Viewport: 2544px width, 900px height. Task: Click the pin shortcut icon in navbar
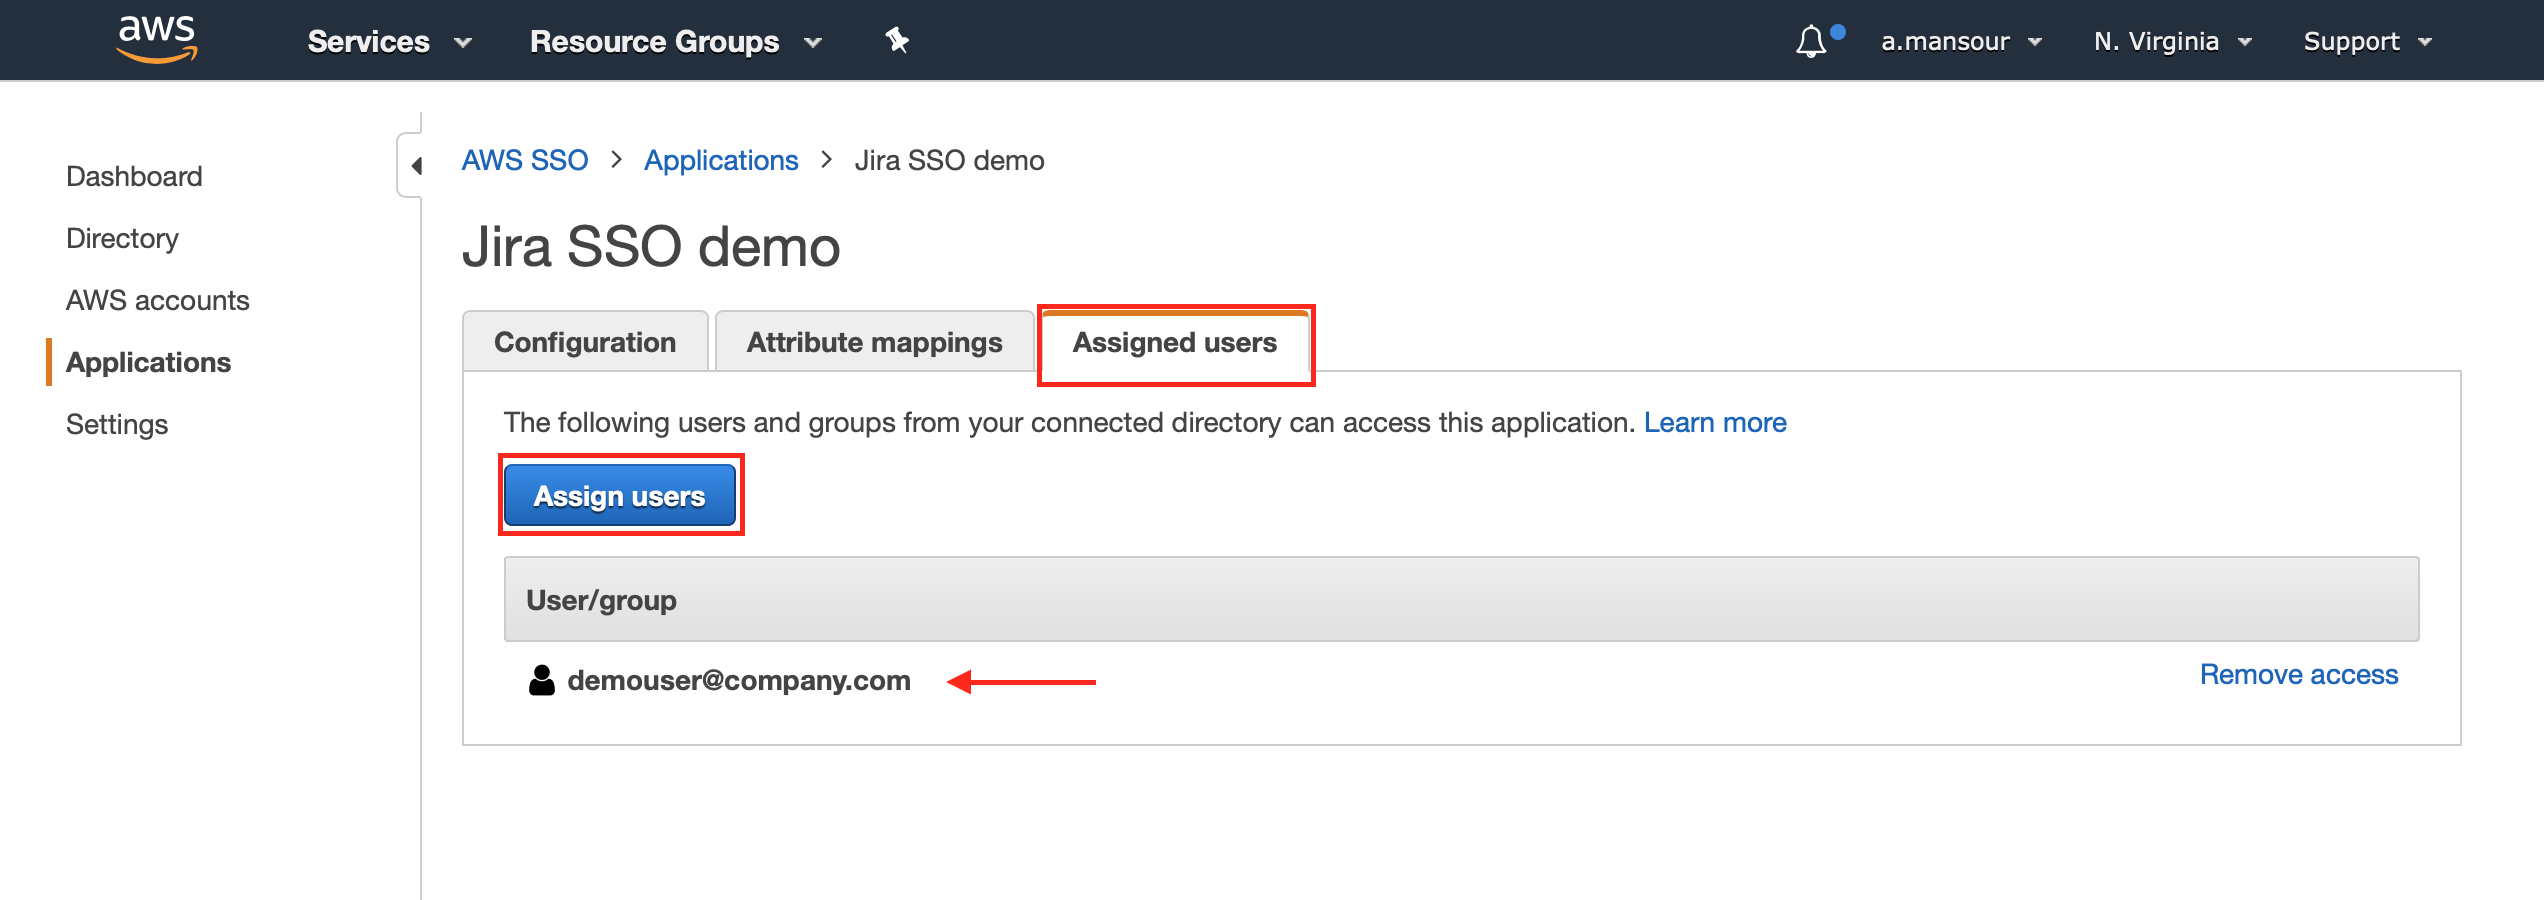[x=897, y=41]
